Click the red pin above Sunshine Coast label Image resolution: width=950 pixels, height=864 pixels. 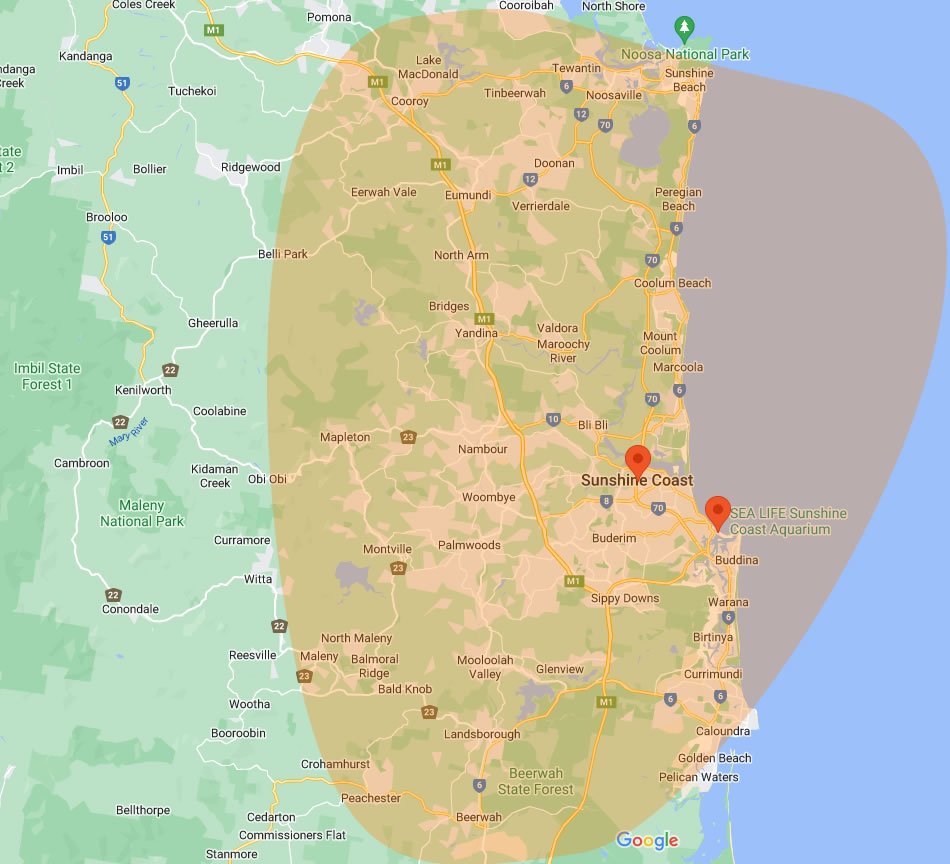638,462
